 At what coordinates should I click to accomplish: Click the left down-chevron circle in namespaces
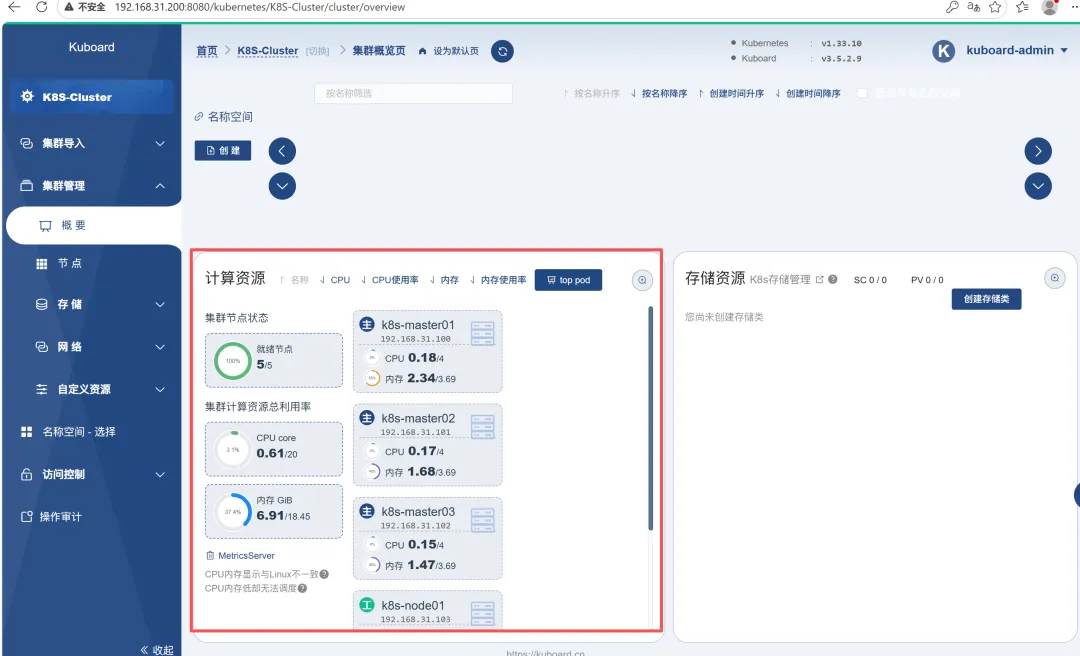[282, 186]
